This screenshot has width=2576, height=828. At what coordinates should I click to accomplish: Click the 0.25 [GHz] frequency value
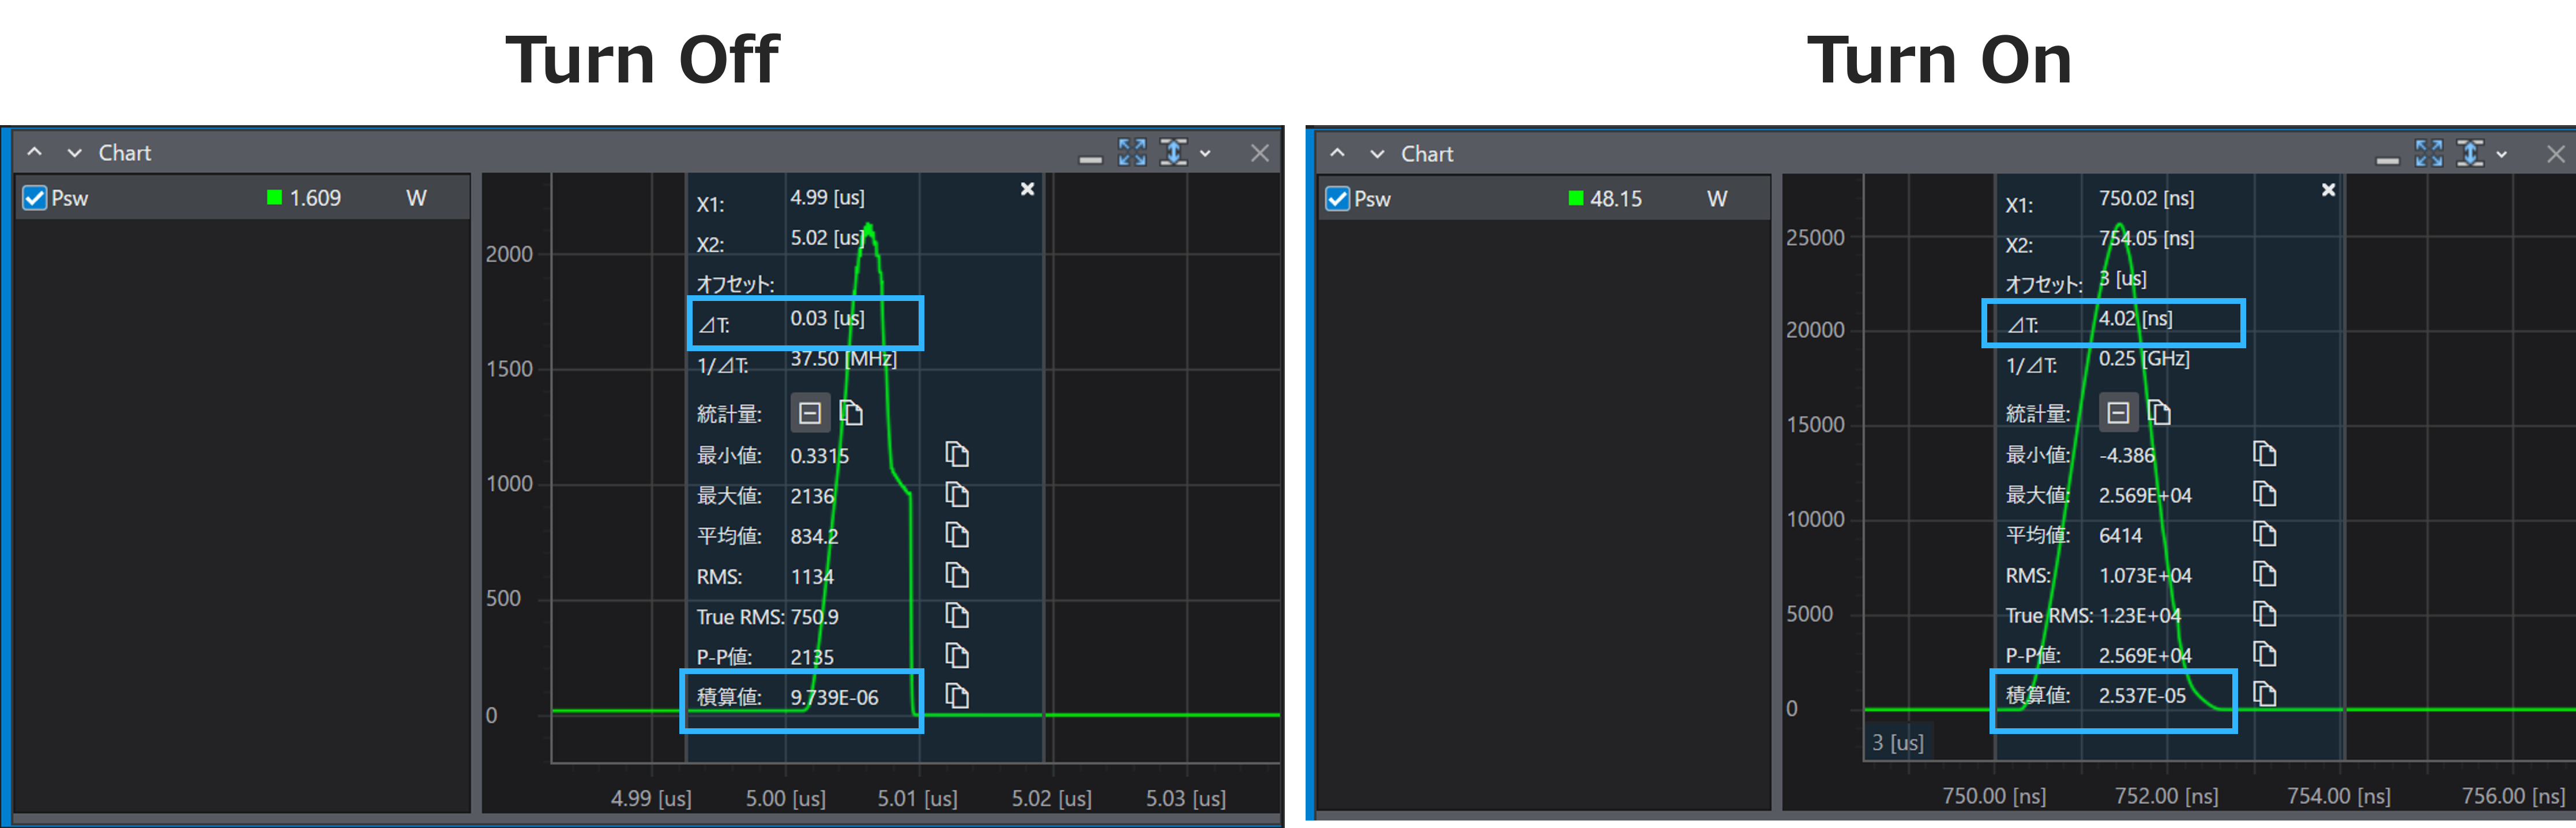coord(2144,359)
